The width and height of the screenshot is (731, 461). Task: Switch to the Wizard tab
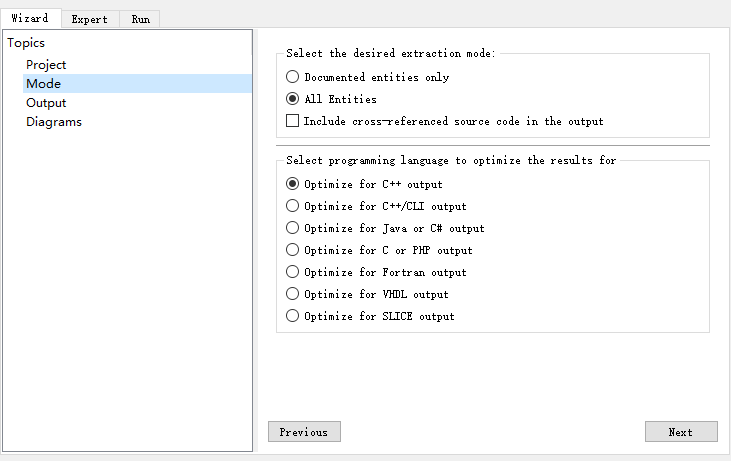coord(30,18)
